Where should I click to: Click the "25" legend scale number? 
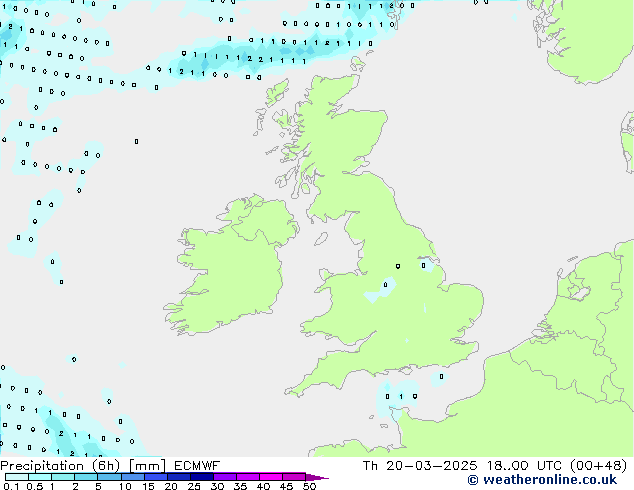pyautogui.click(x=194, y=486)
